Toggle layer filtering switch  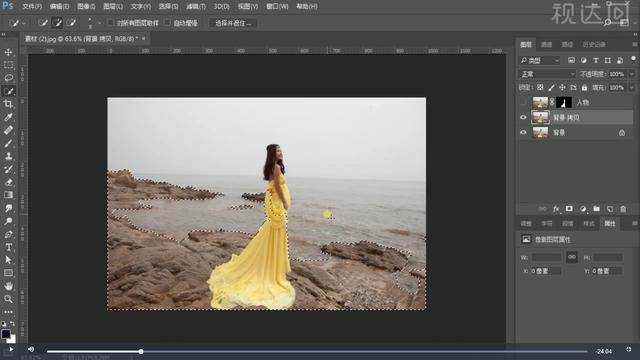pyautogui.click(x=633, y=60)
